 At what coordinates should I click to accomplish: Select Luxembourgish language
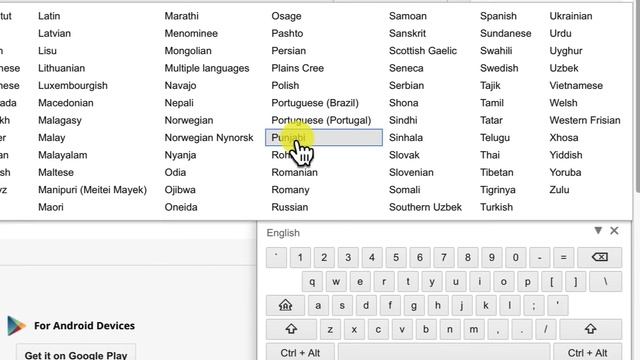point(73,86)
